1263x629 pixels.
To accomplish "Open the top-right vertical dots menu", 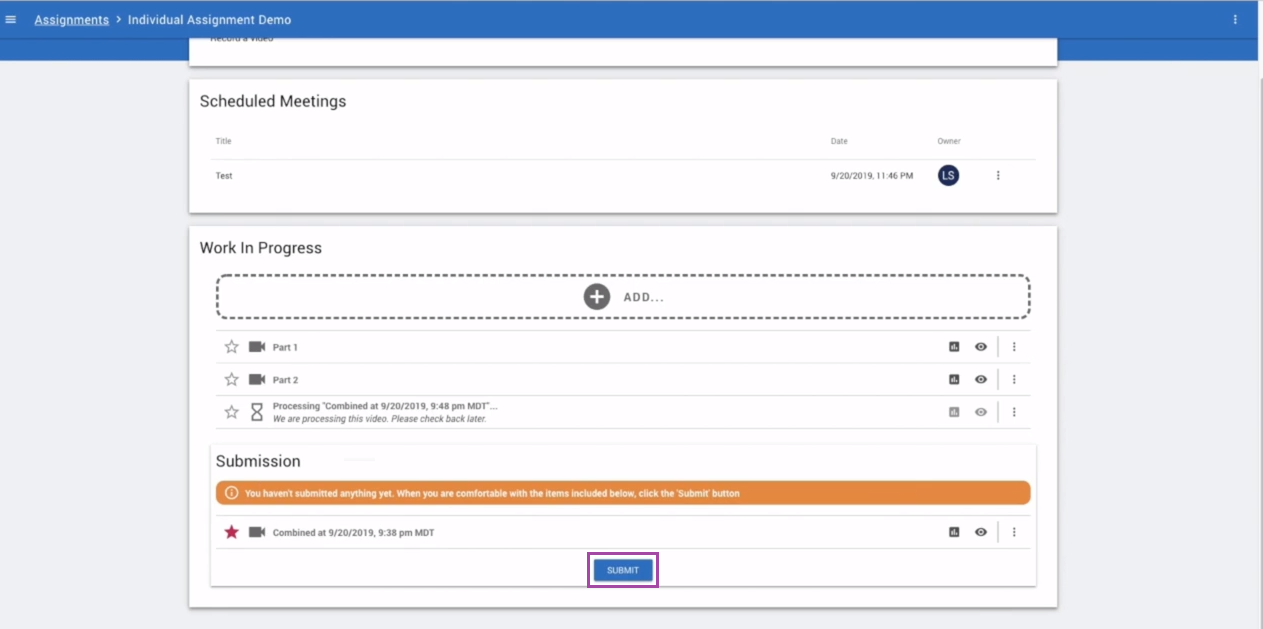I will pyautogui.click(x=1235, y=19).
